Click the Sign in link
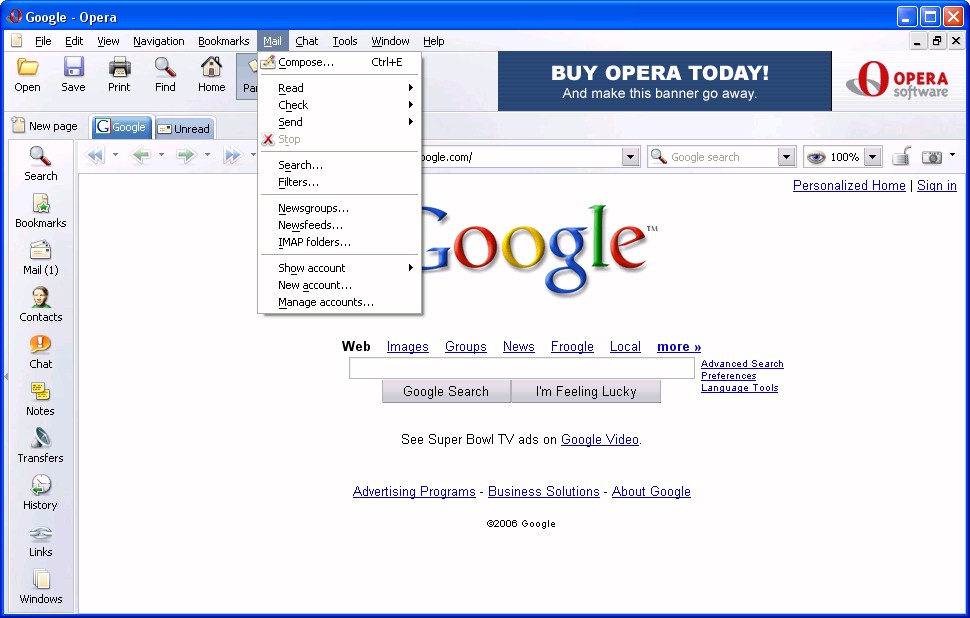This screenshot has width=970, height=618. point(937,186)
